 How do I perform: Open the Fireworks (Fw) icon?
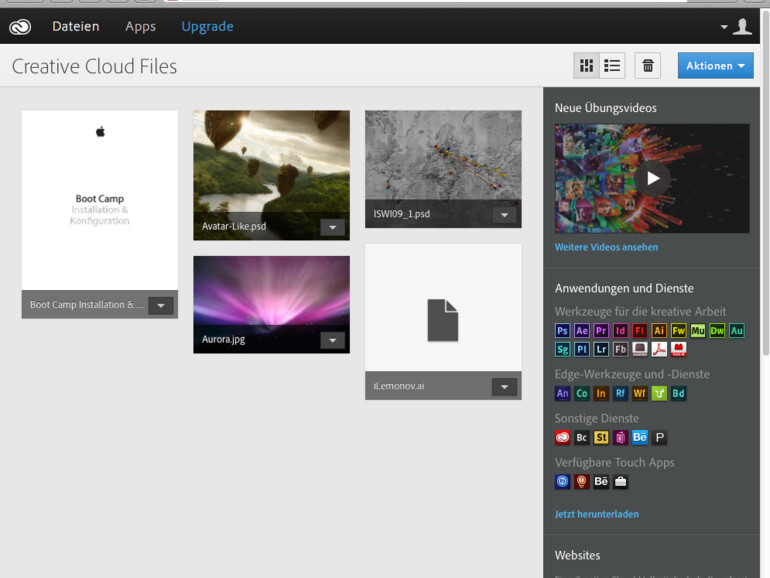[x=678, y=330]
